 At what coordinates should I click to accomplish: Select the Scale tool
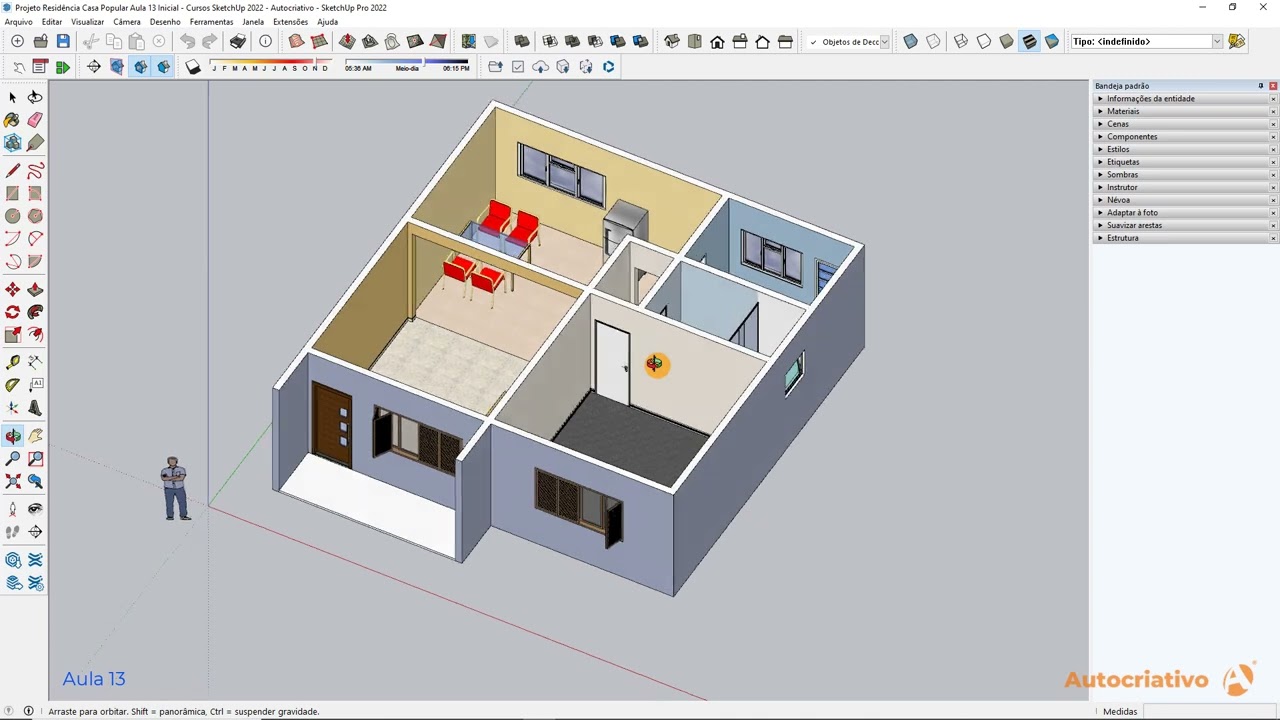[12, 335]
